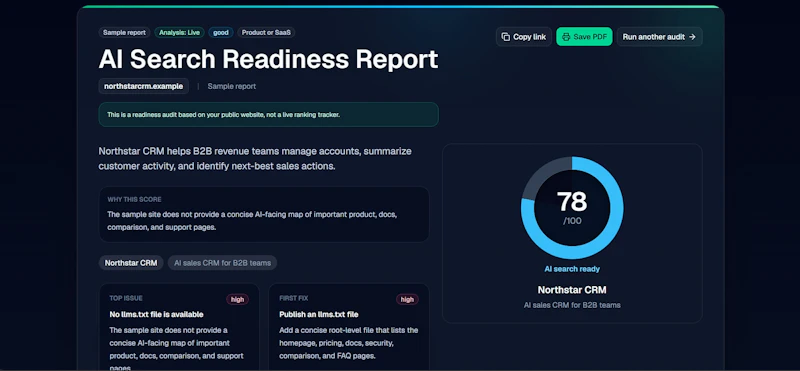Viewport: 800px width, 371px height.
Task: Click the printer icon in Save PDF
Action: click(x=566, y=37)
